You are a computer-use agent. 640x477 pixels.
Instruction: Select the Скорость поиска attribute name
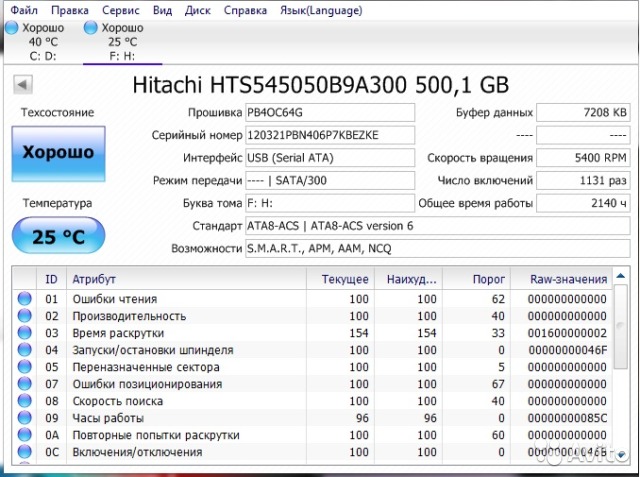click(118, 401)
